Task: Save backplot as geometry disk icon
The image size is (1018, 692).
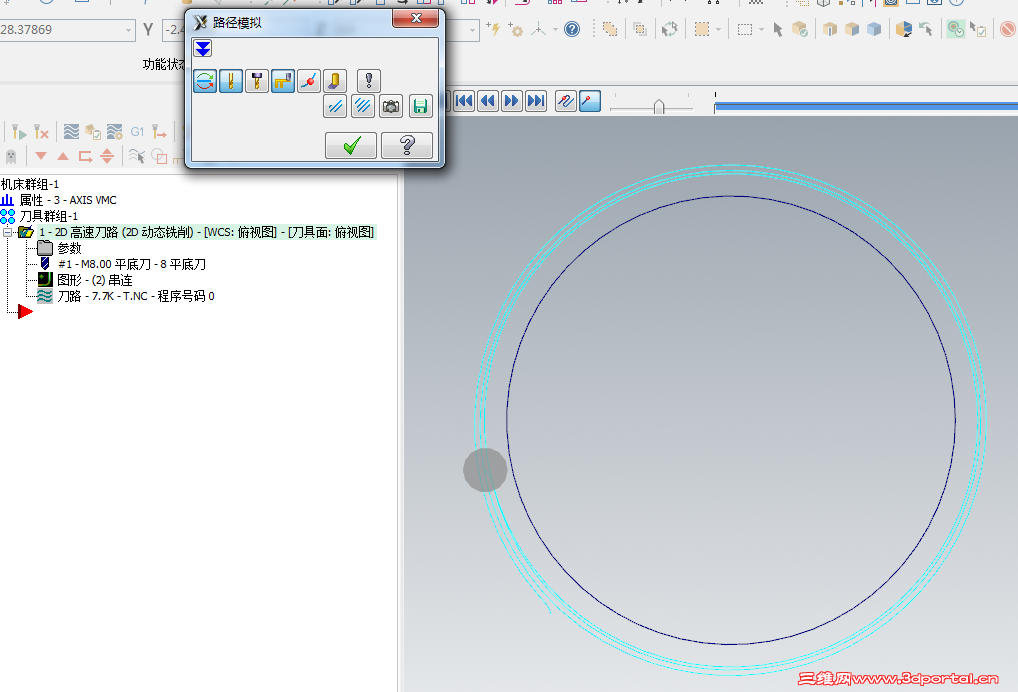Action: 421,106
